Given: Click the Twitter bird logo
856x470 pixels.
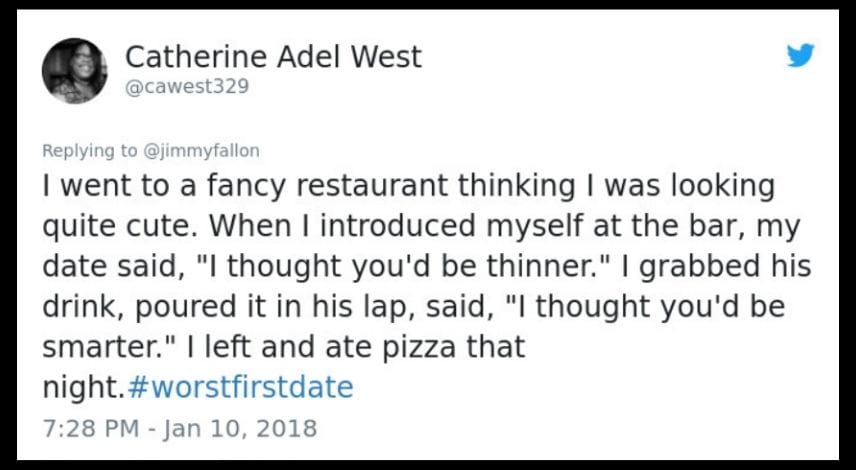Looking at the screenshot, I should pyautogui.click(x=800, y=56).
